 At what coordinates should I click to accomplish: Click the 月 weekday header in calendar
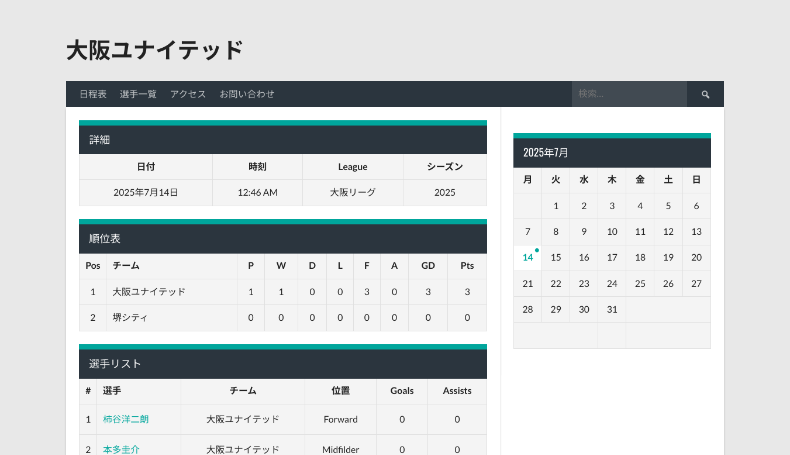point(528,180)
